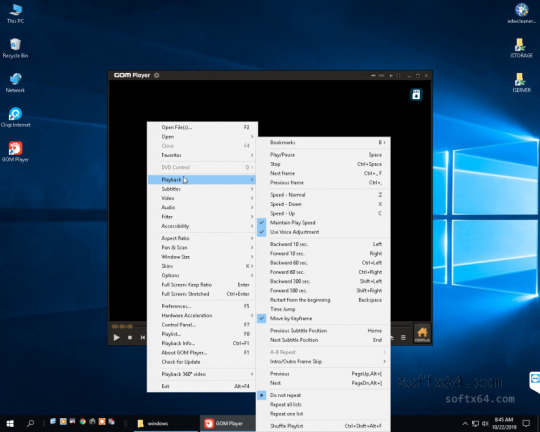Select Next Subtitle Position entry
Viewport: 540px width, 432px height.
coord(323,340)
